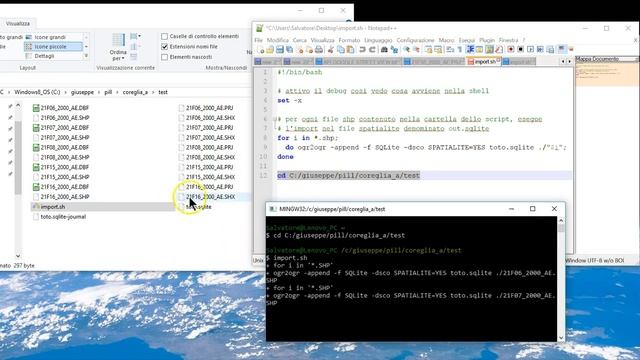Redo edit in Notepad++ toolbar
The image size is (640, 360).
(x=372, y=50)
